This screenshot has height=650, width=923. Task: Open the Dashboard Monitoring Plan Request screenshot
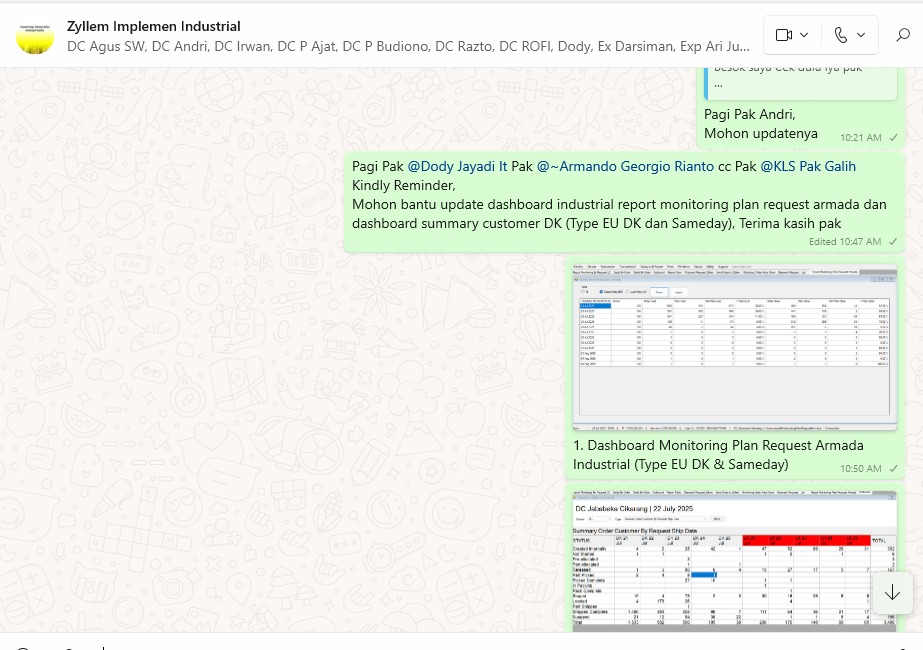[735, 345]
